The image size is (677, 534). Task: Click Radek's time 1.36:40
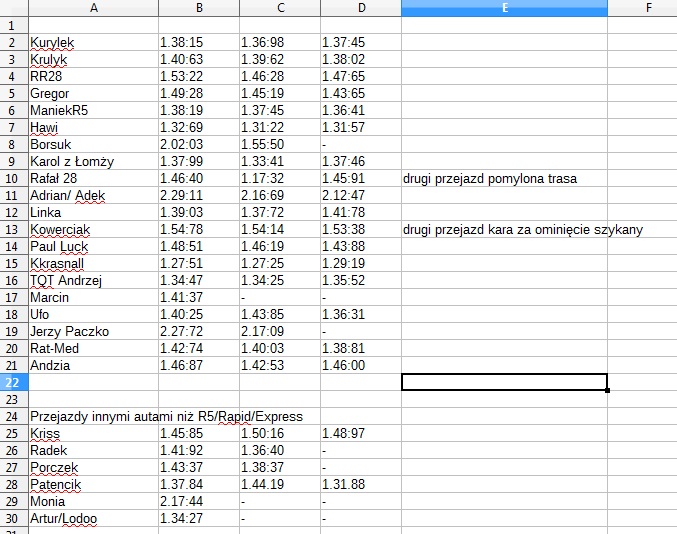[x=280, y=451]
